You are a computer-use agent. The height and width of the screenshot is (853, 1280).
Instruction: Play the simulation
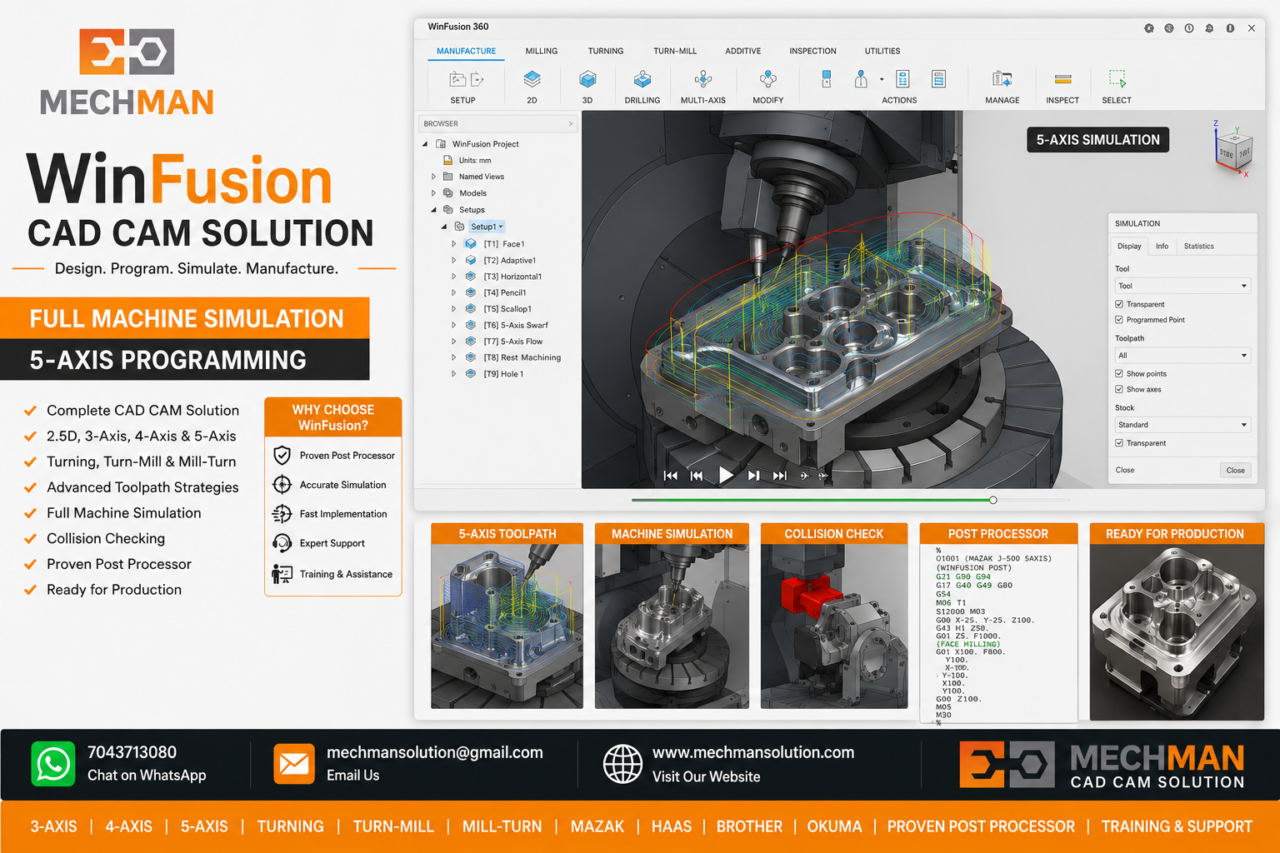726,476
